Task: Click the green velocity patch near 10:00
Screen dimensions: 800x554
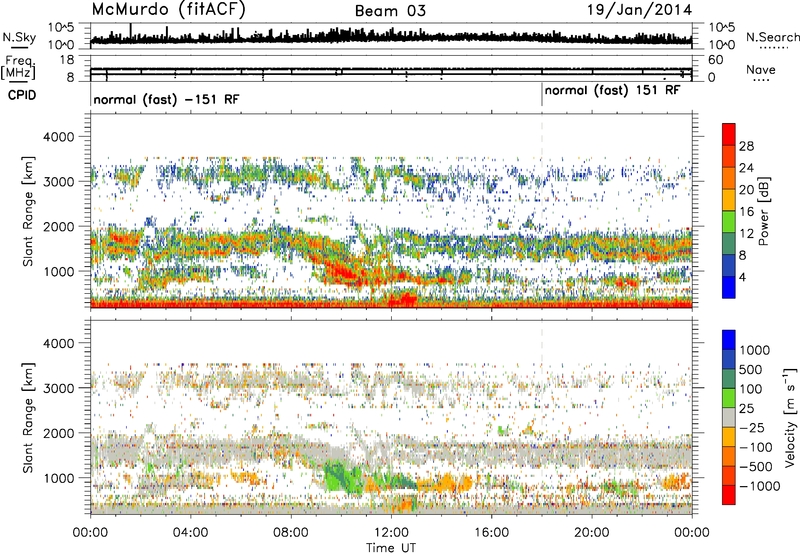Action: (343, 475)
